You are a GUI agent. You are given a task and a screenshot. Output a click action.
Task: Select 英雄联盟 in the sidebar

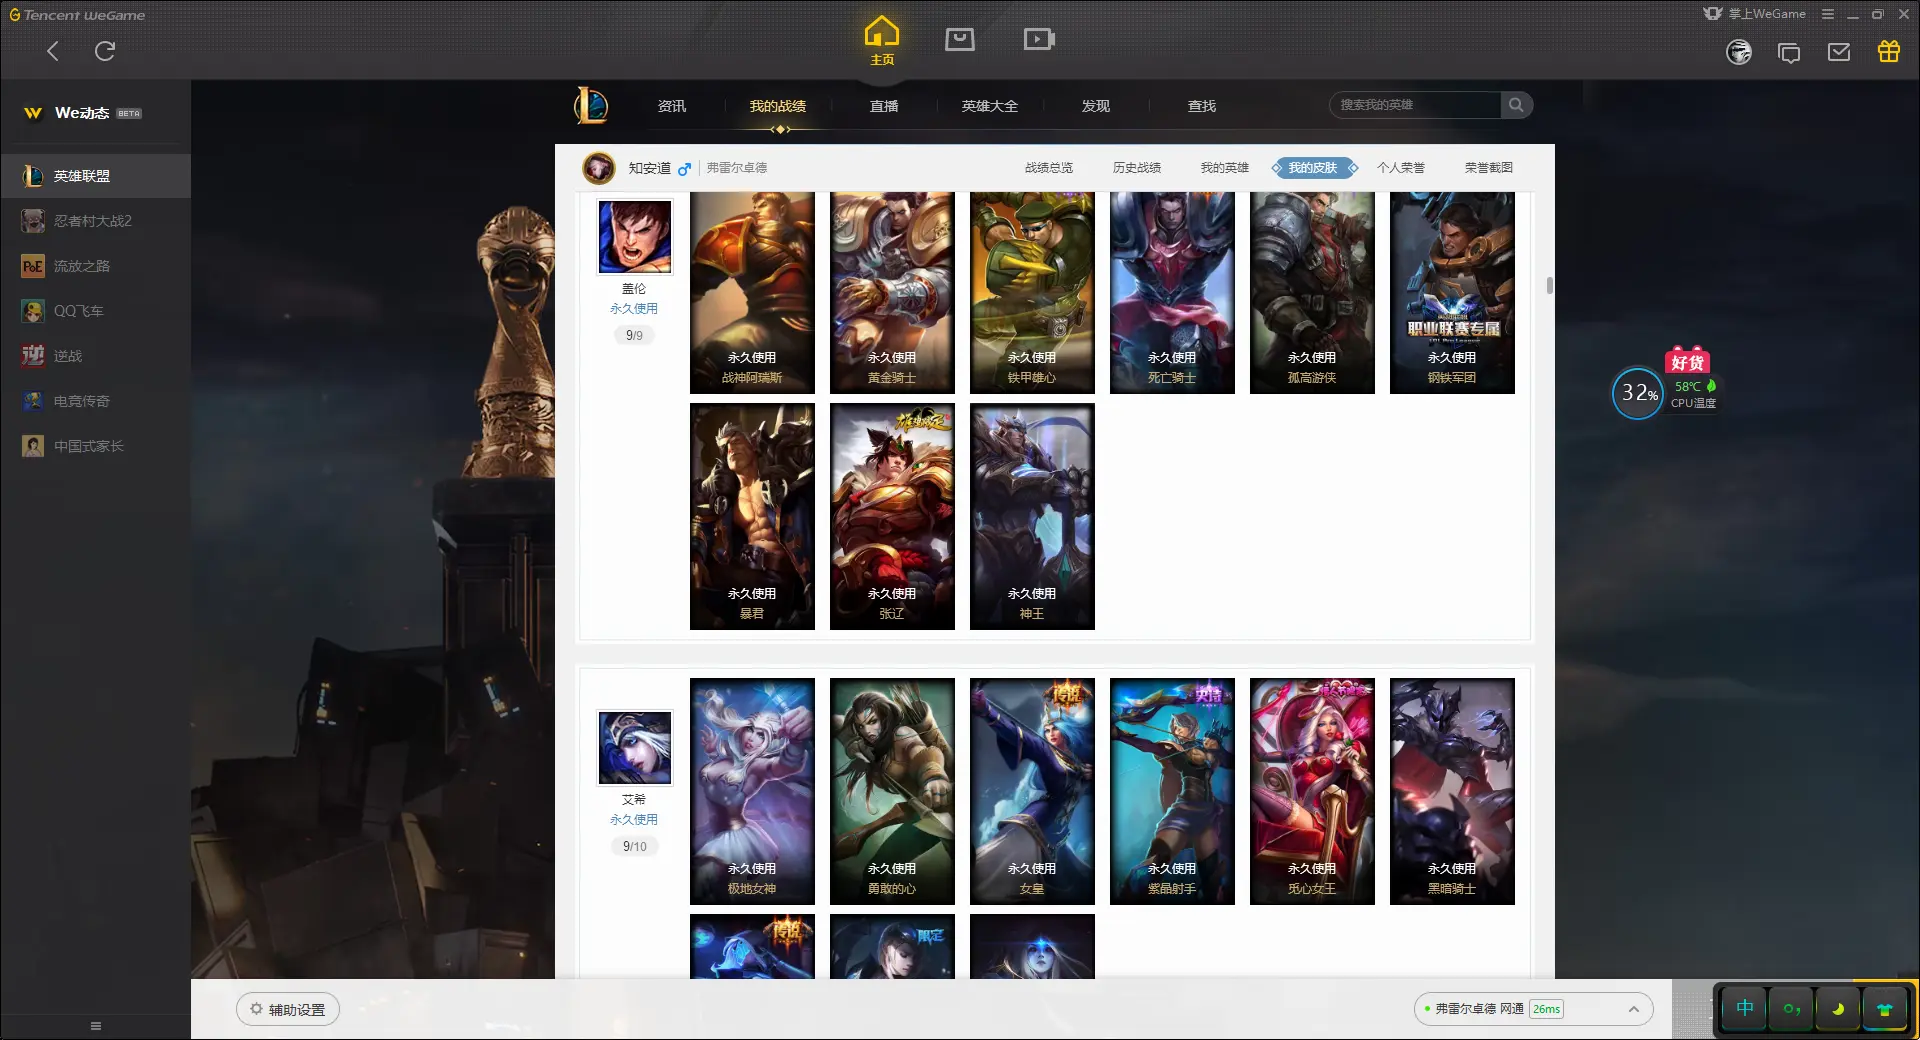click(96, 176)
